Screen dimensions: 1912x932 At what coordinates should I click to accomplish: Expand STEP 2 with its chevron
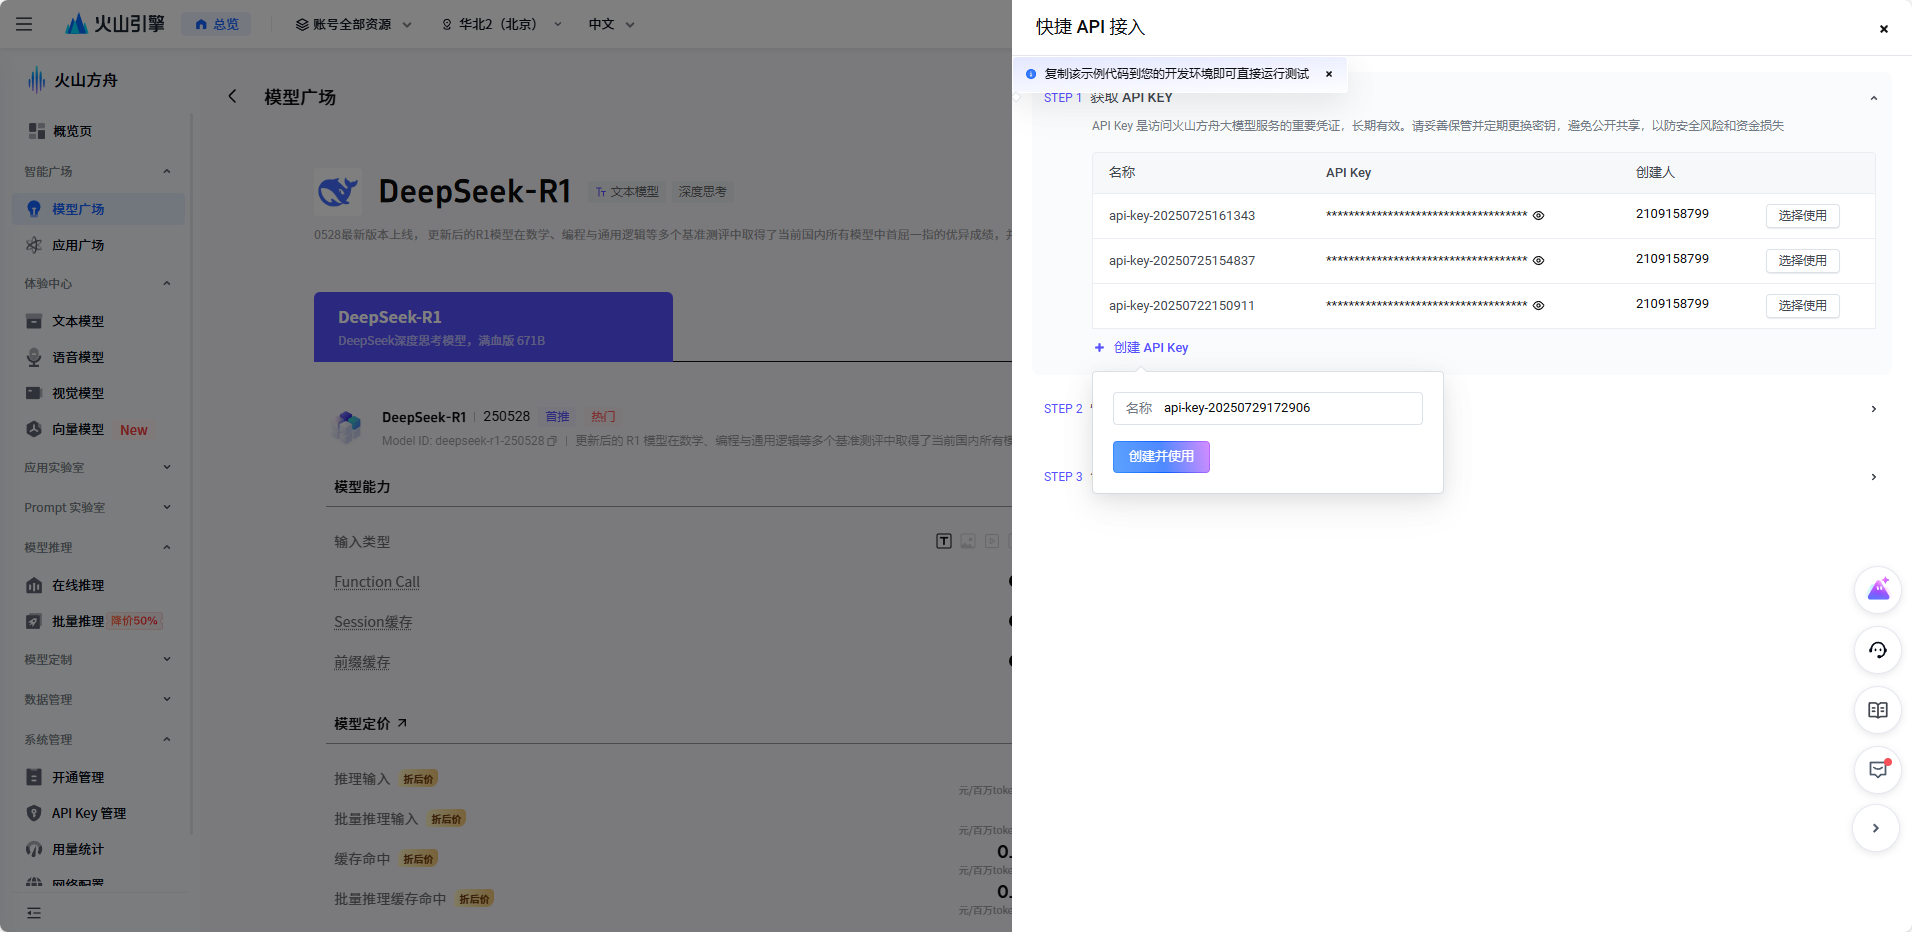pos(1874,409)
